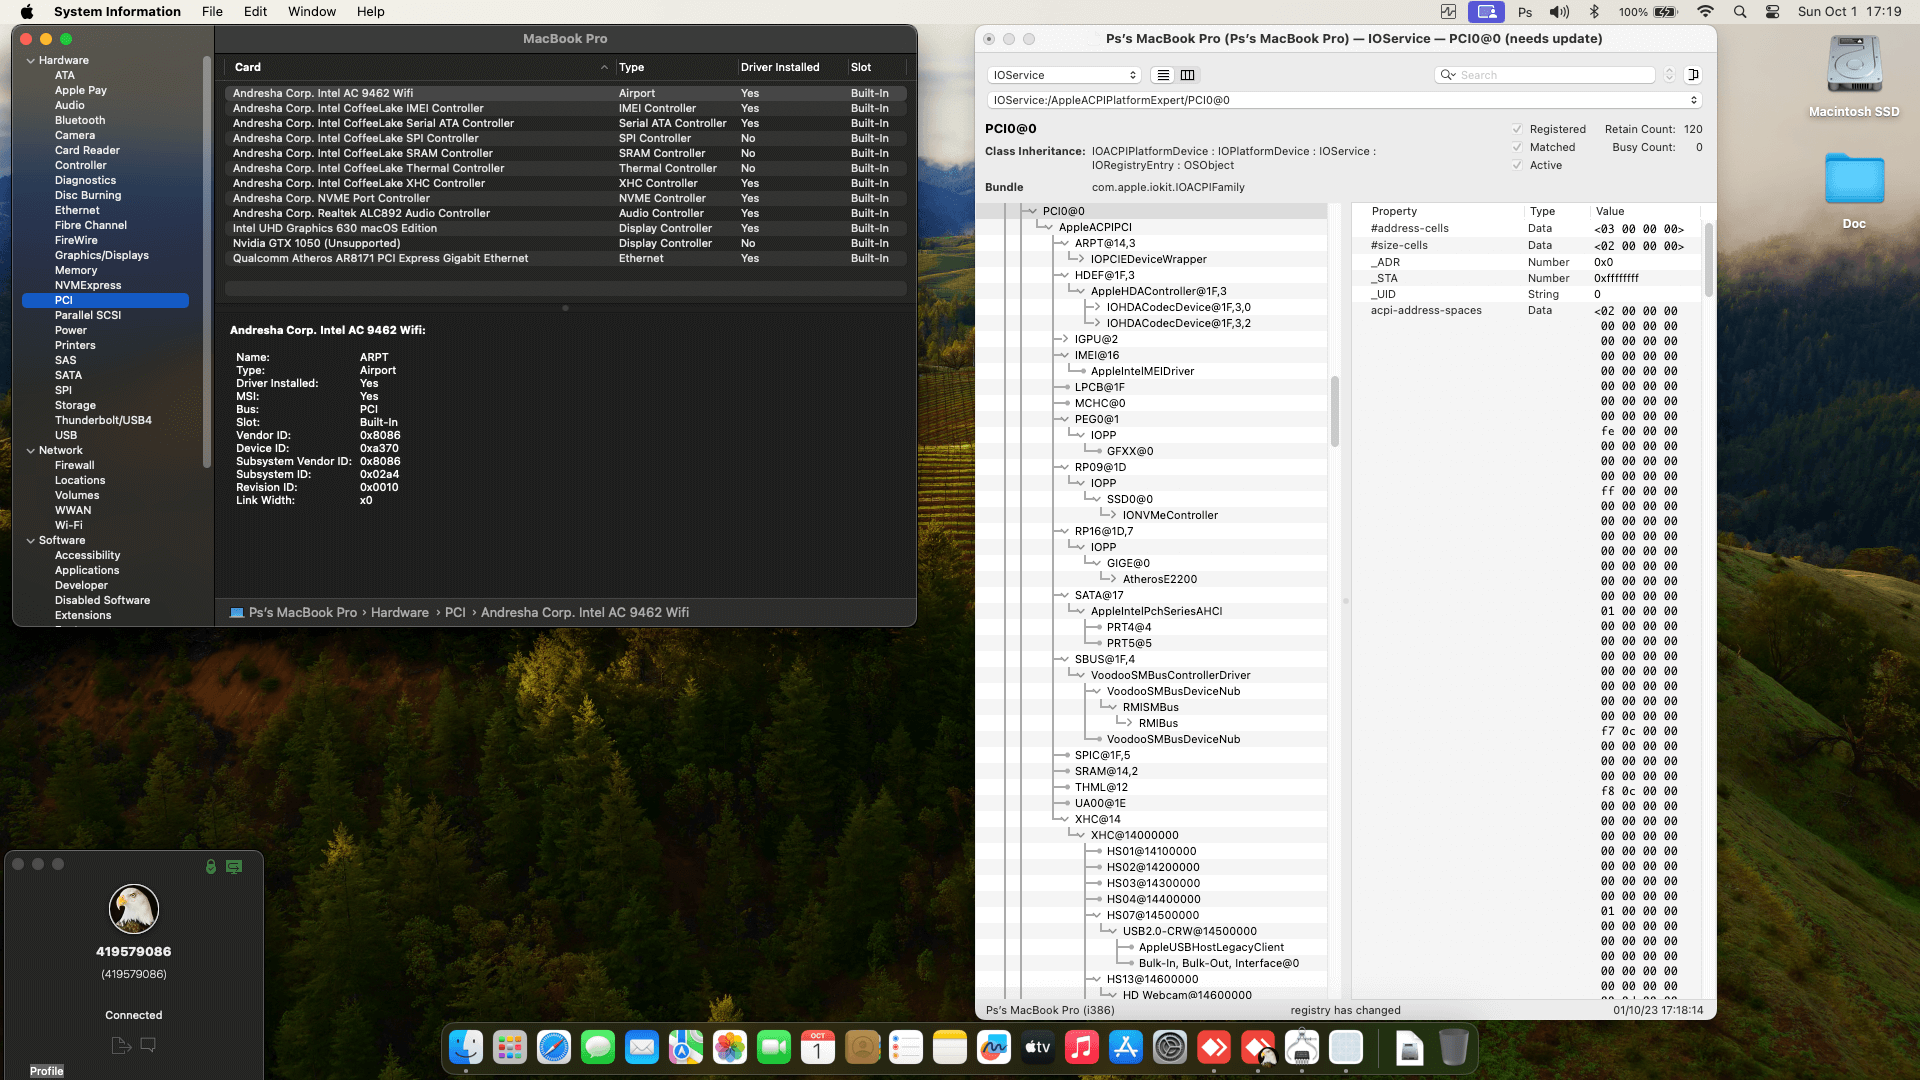Open App Store in Dock
Screen dimensions: 1920x1080
(1126, 1047)
